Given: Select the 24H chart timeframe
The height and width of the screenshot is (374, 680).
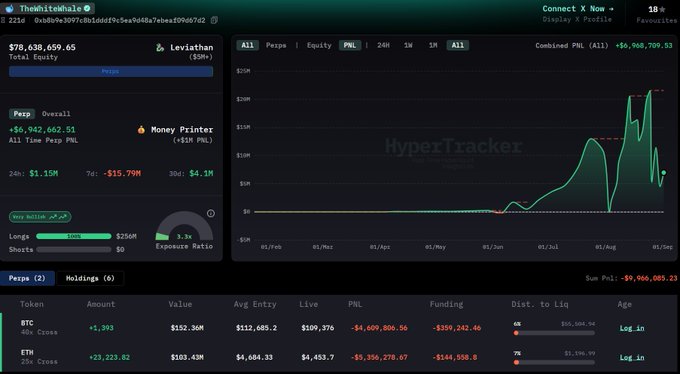Looking at the screenshot, I should point(383,45).
